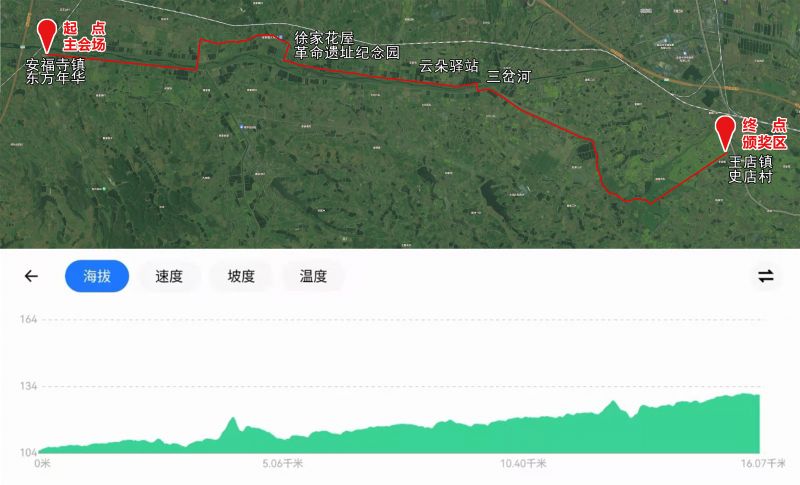Select the red start point pin
The height and width of the screenshot is (485, 800).
point(47,36)
